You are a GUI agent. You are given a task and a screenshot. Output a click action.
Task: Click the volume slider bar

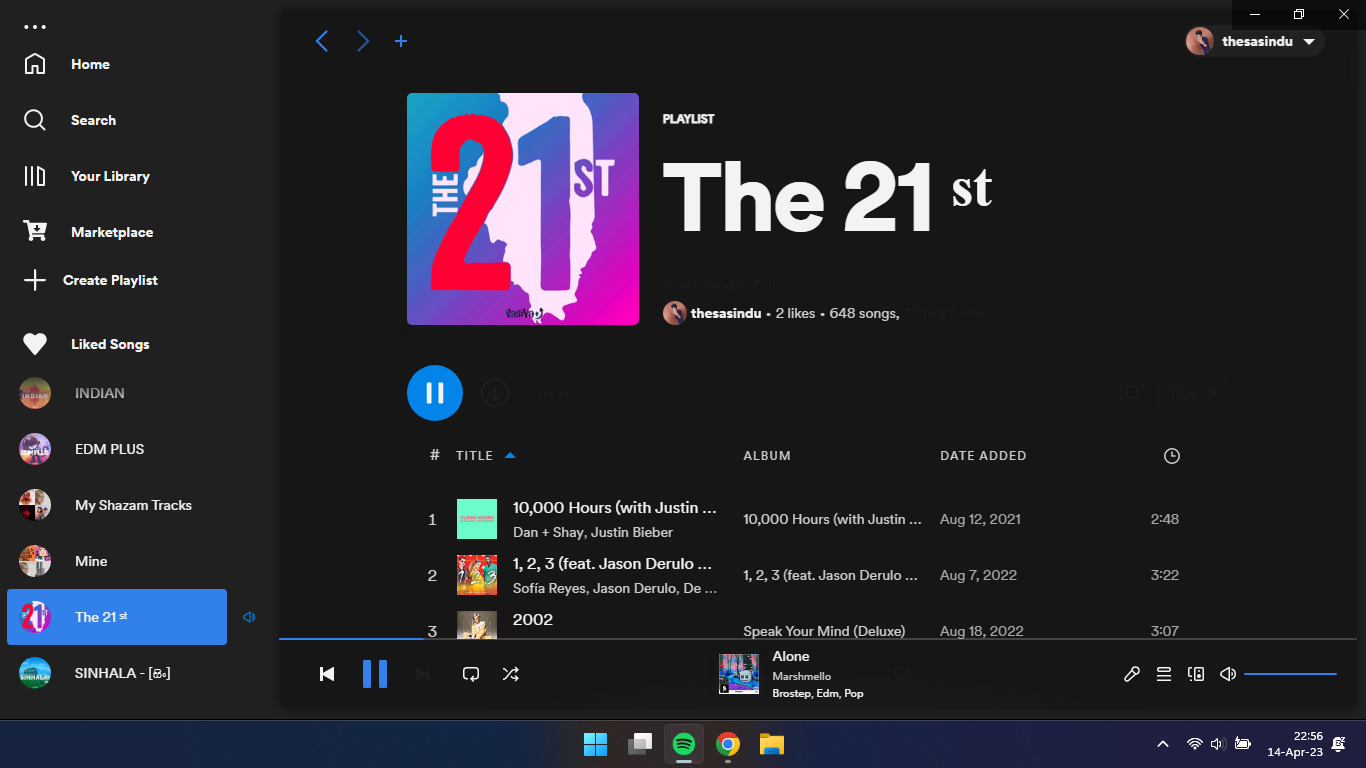[x=1290, y=674]
